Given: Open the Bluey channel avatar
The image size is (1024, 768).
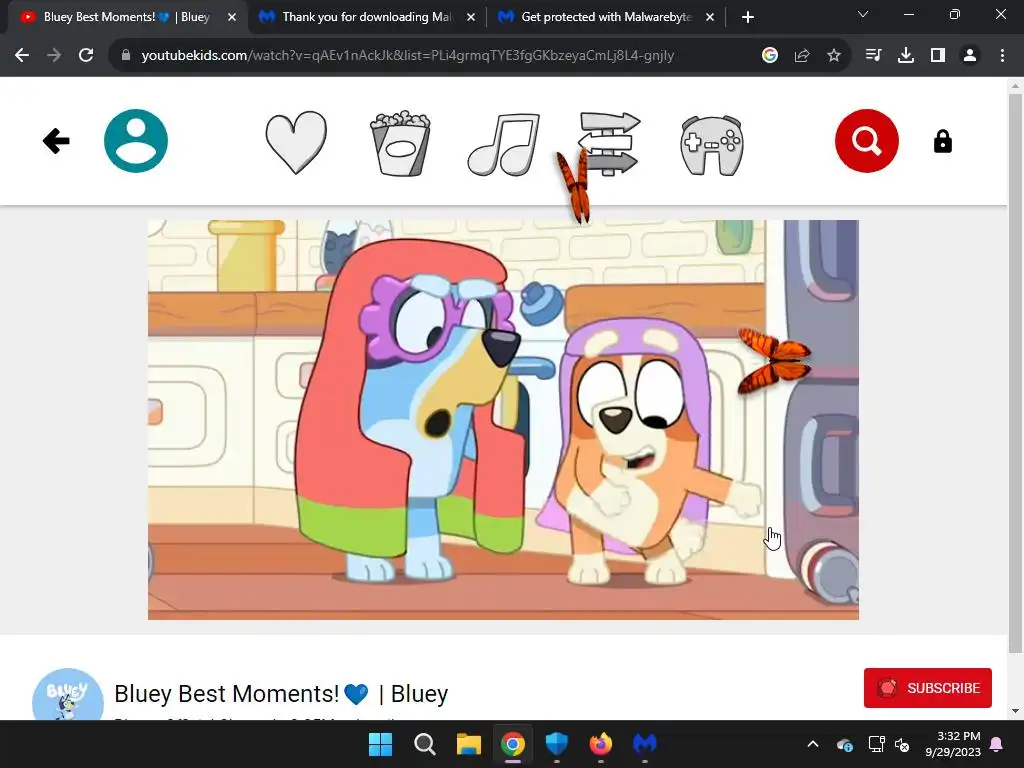Looking at the screenshot, I should point(68,694).
